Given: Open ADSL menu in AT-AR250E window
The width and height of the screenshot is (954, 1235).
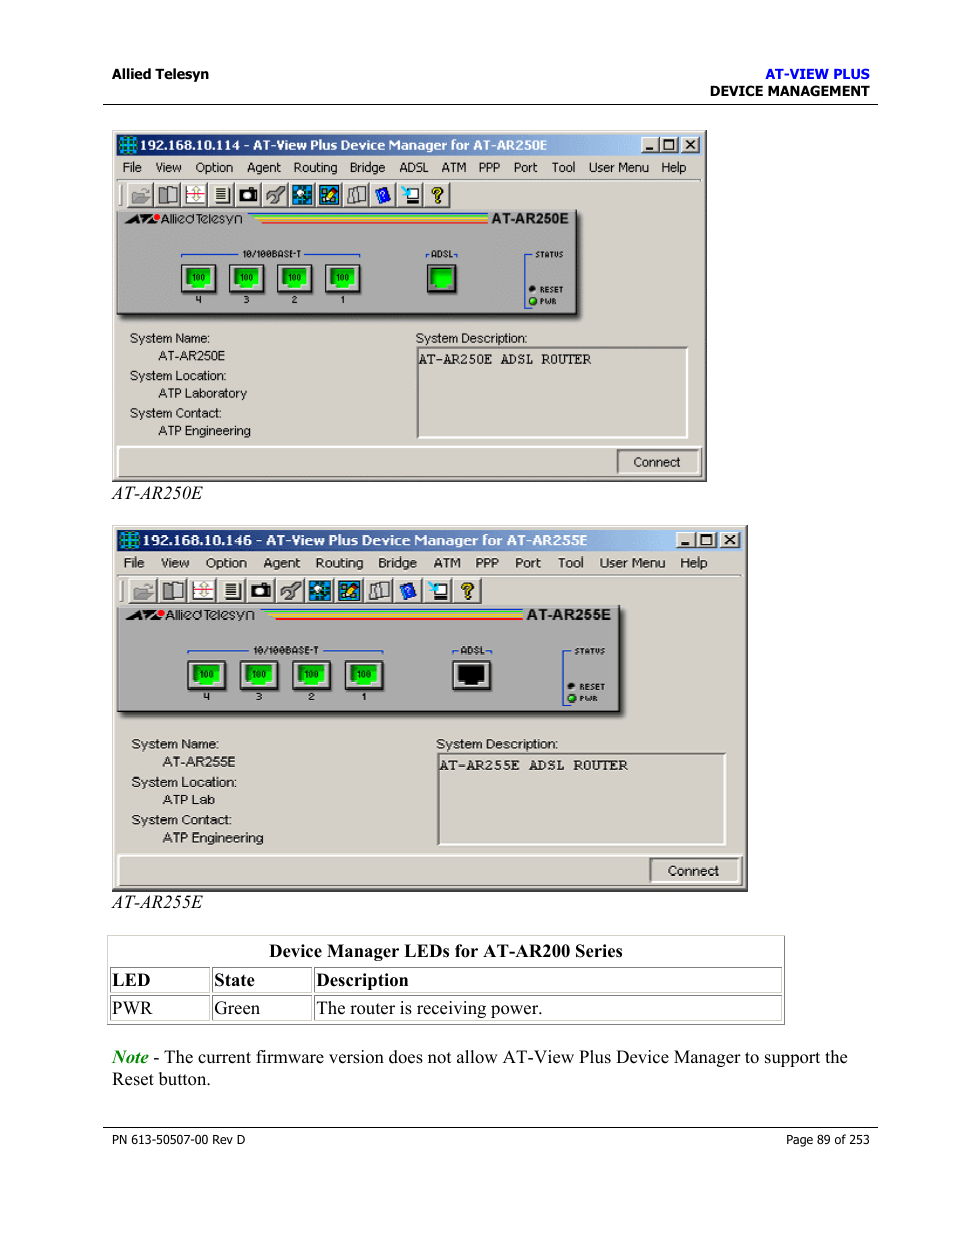Looking at the screenshot, I should [x=413, y=168].
